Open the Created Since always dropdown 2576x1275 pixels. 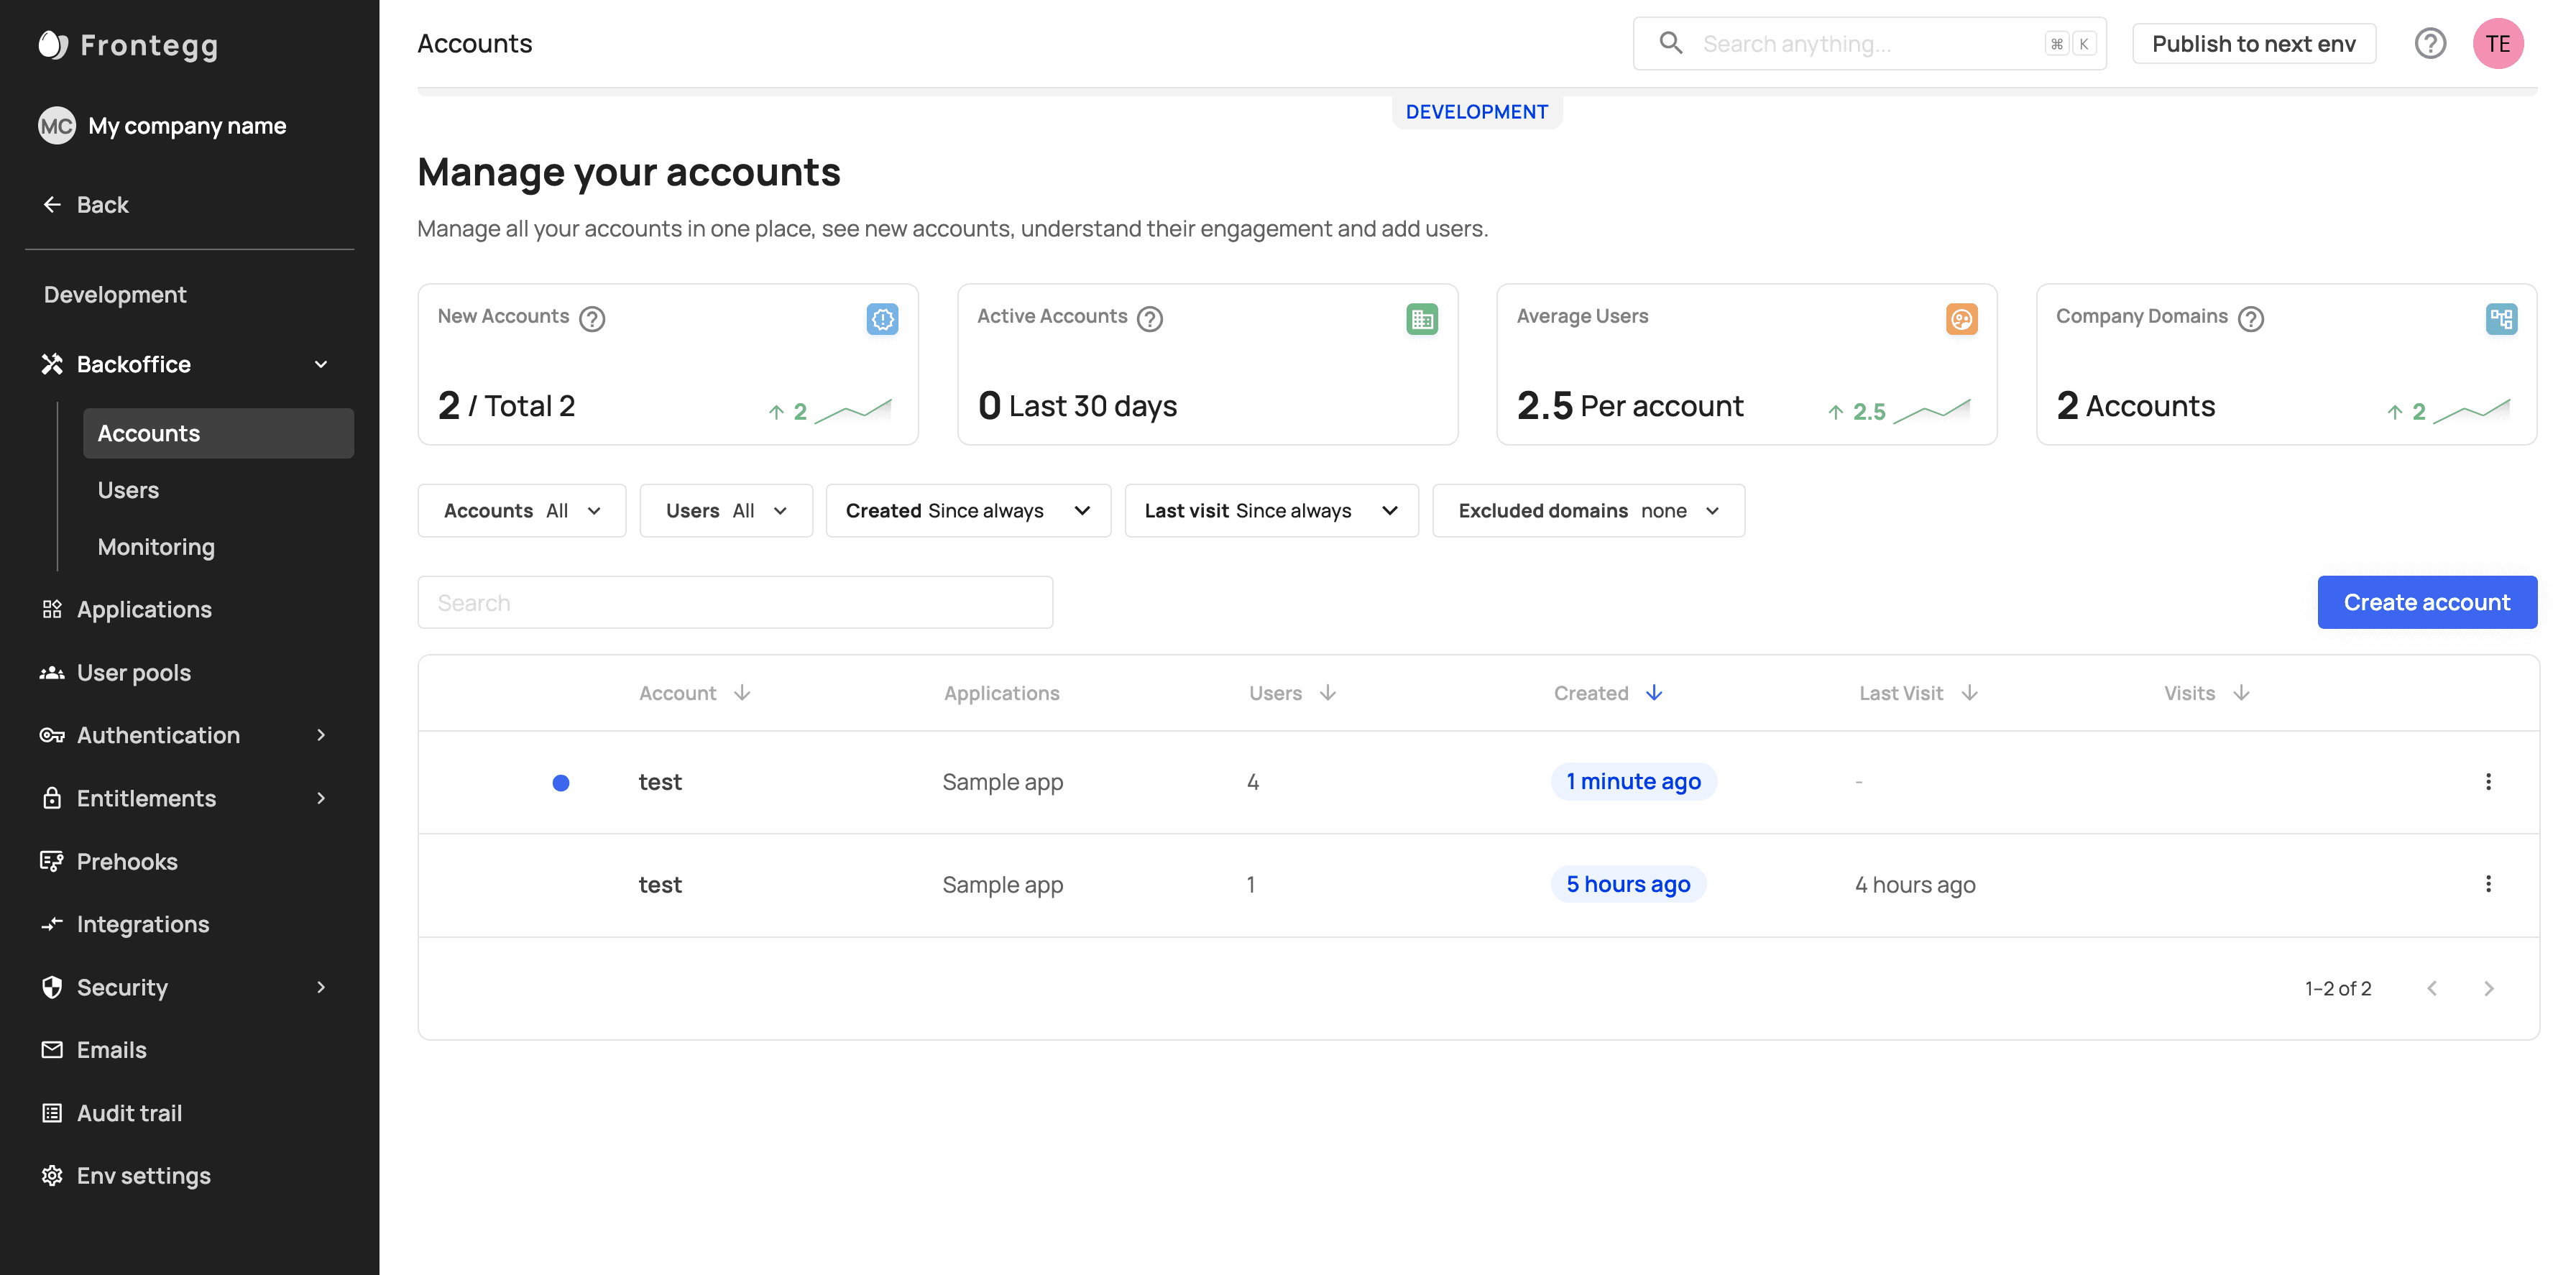[968, 511]
